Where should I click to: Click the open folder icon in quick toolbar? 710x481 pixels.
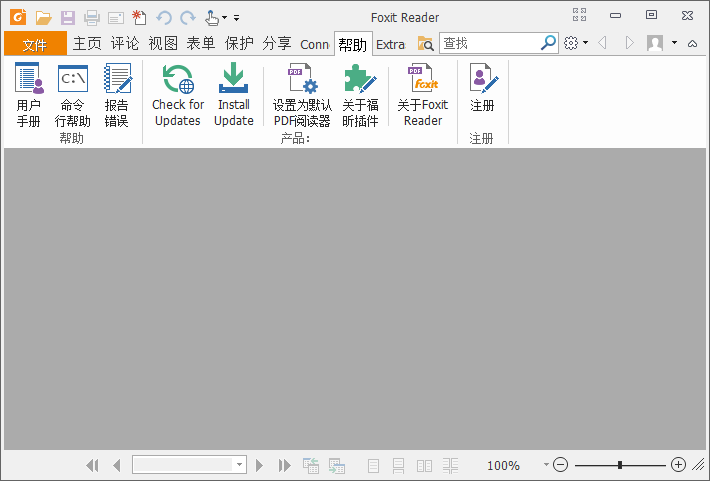43,18
